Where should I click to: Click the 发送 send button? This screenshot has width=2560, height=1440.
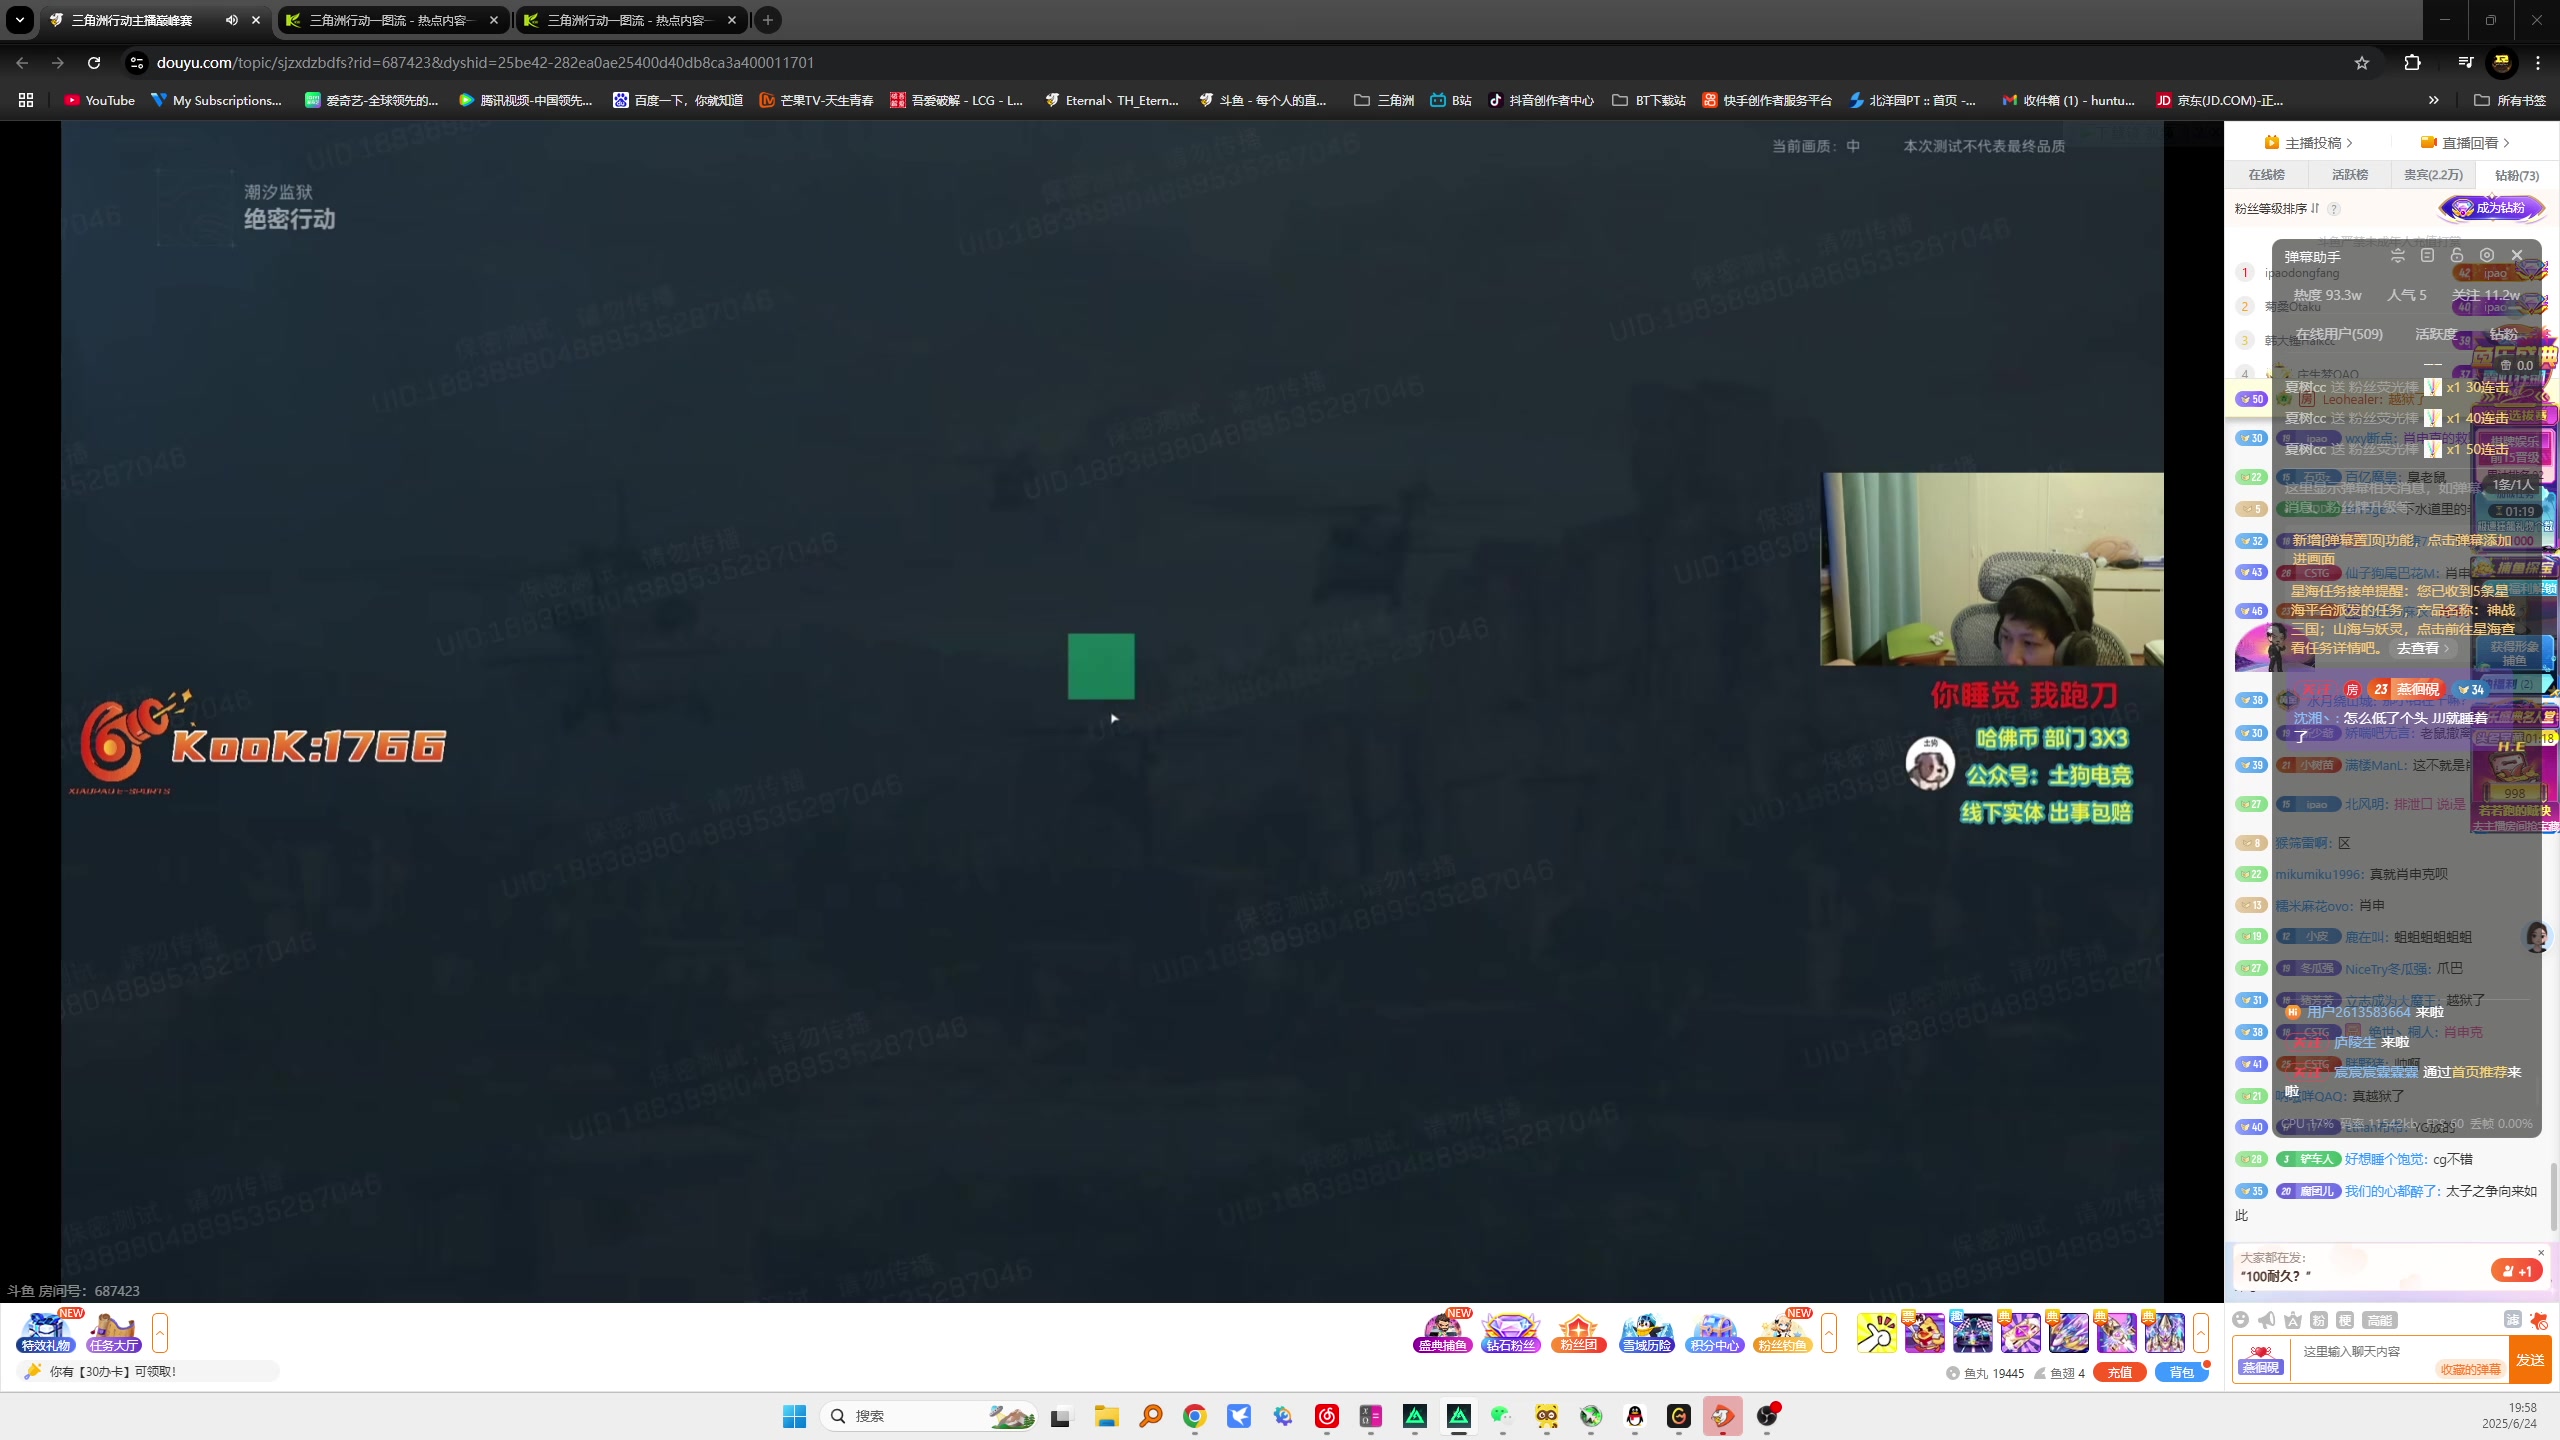tap(2530, 1360)
